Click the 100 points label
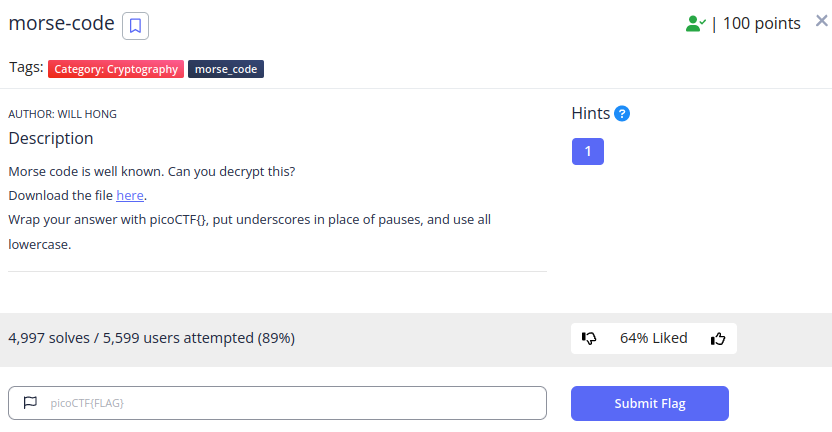This screenshot has height=432, width=832. coord(761,23)
